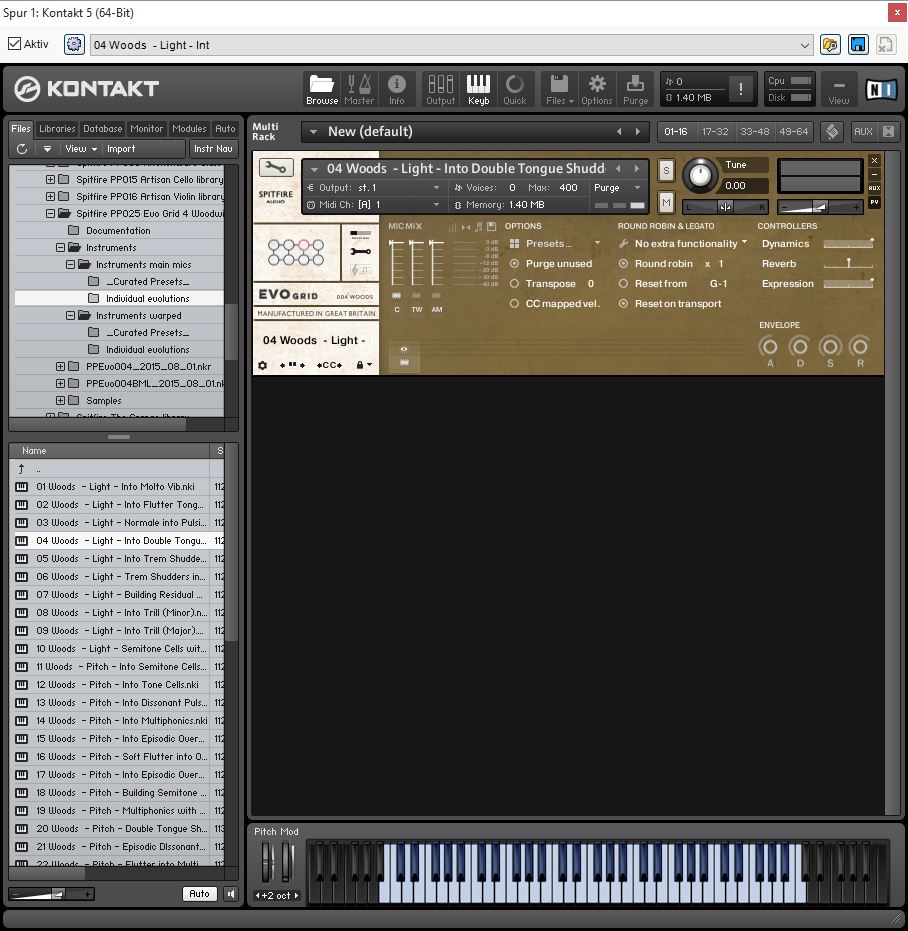Click the load preset folder icon
This screenshot has height=931, width=908.
point(830,45)
